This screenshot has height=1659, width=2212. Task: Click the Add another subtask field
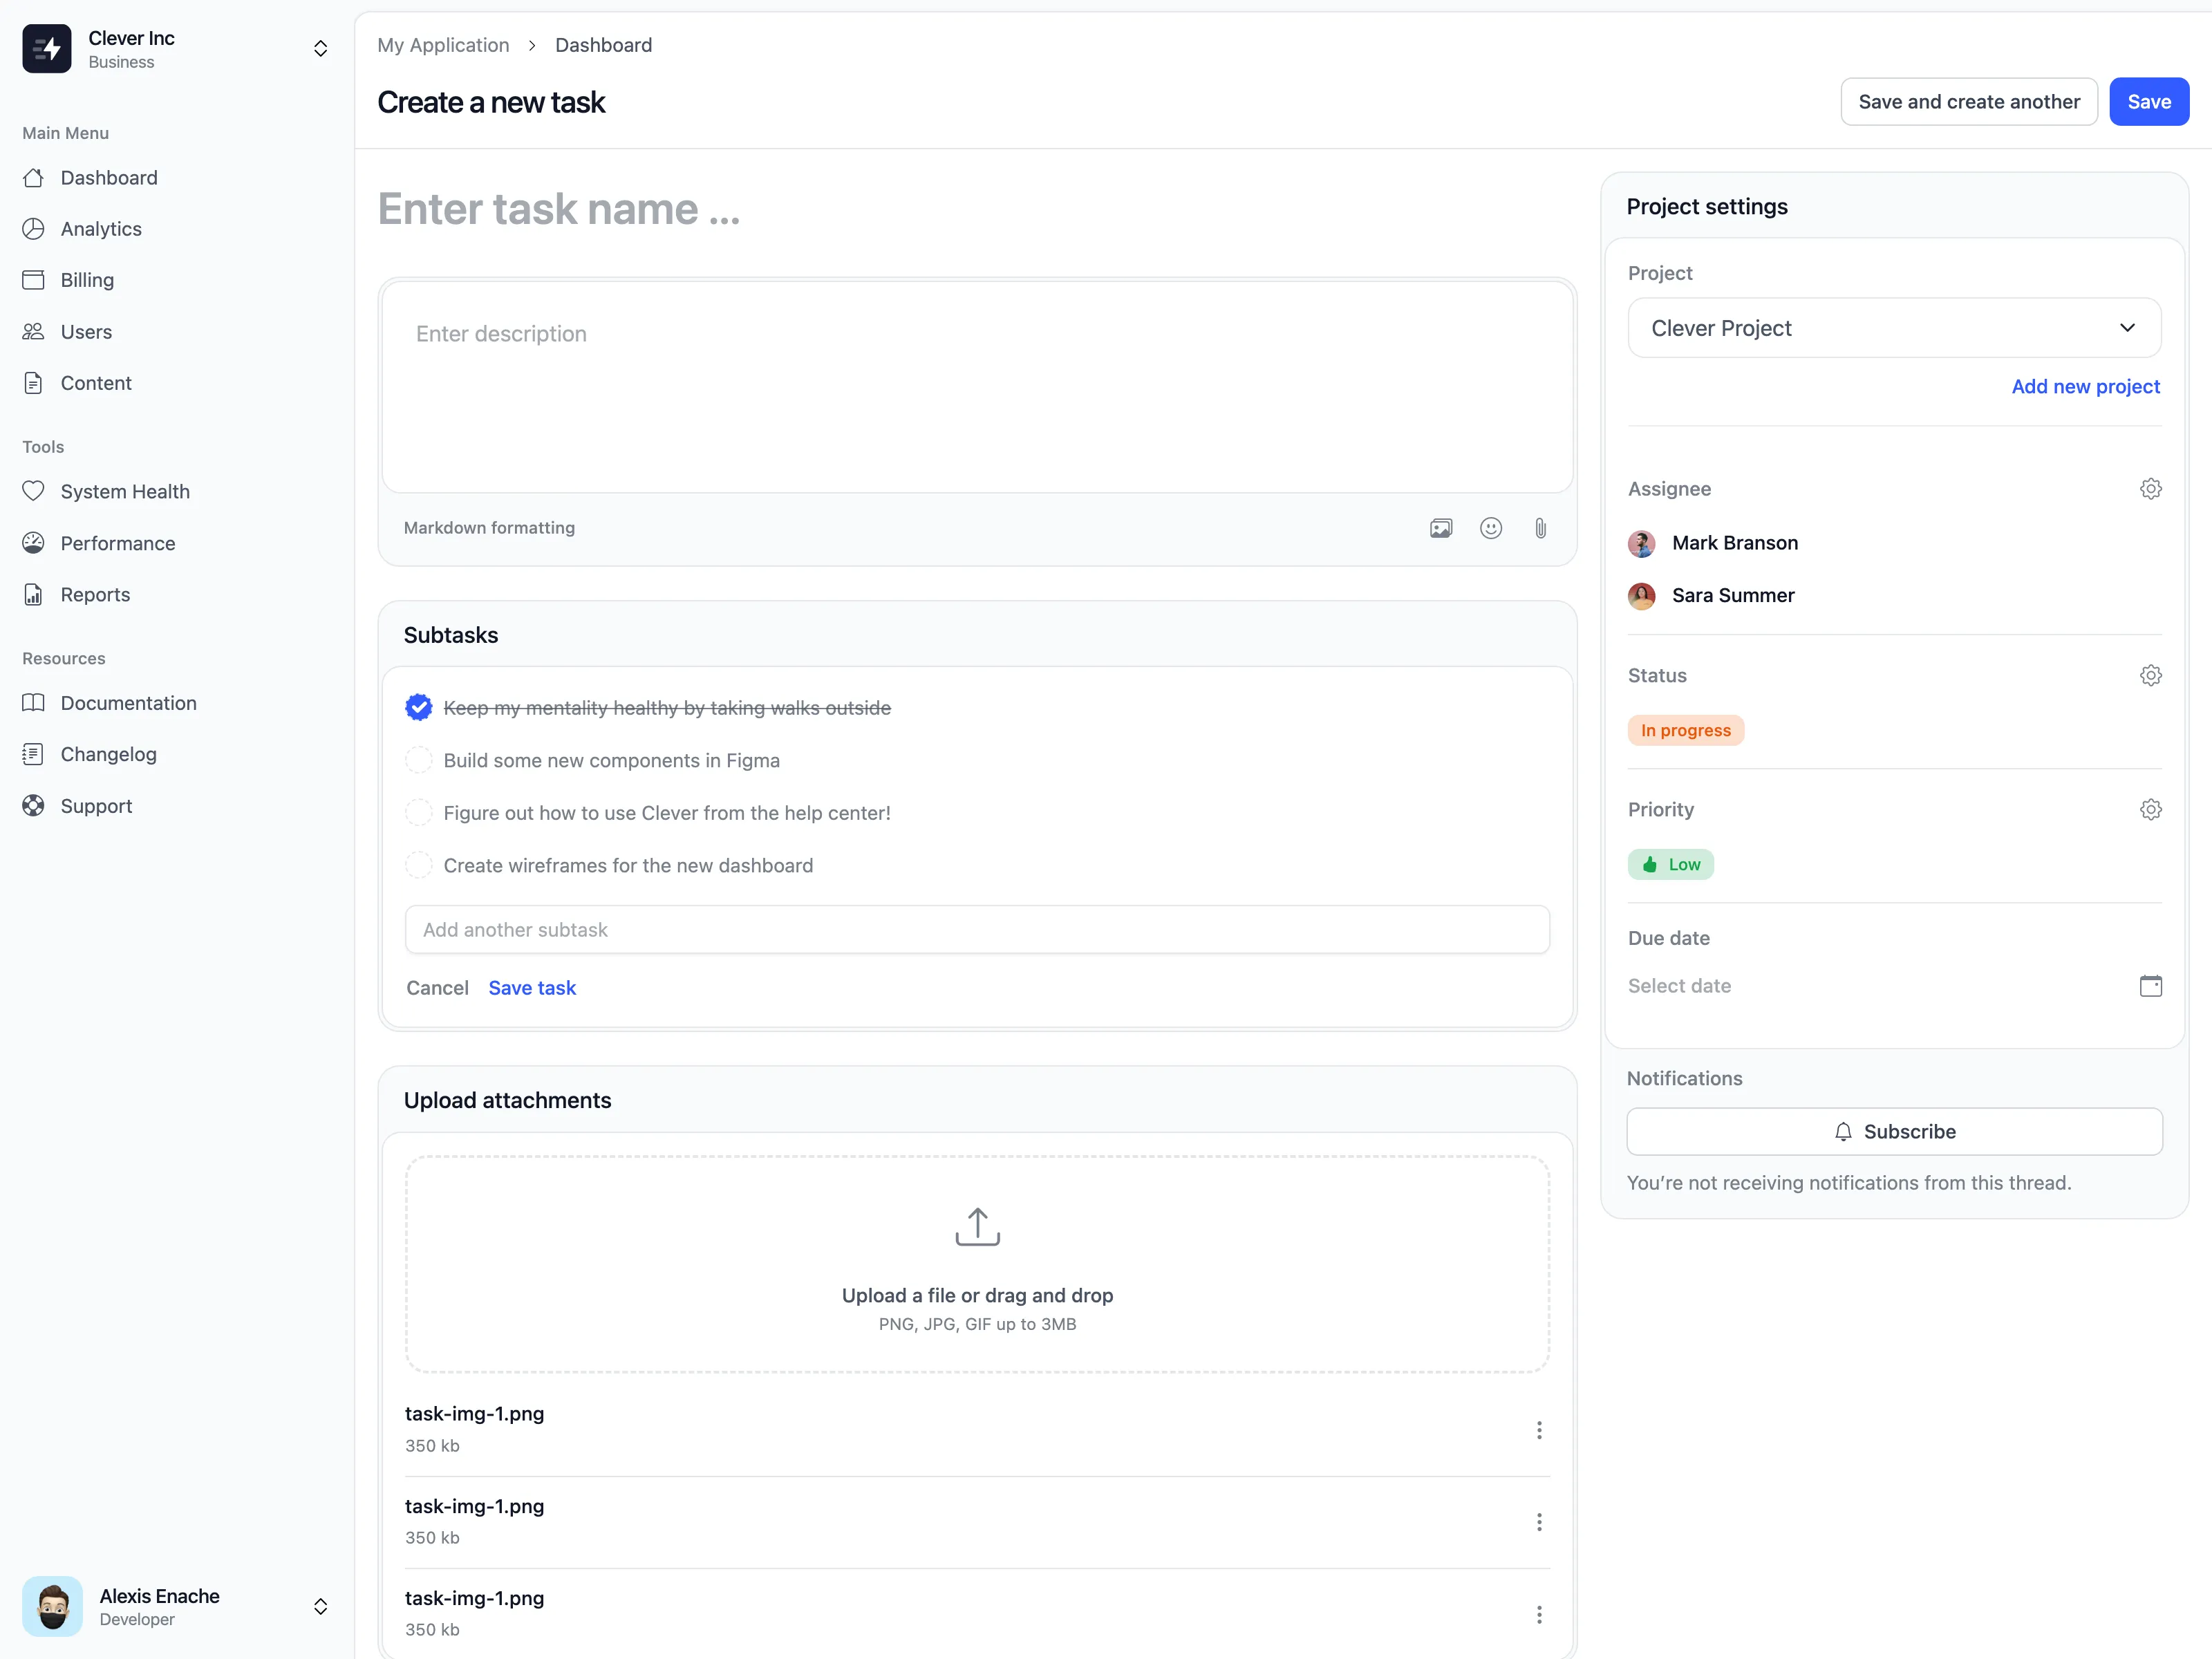977,930
